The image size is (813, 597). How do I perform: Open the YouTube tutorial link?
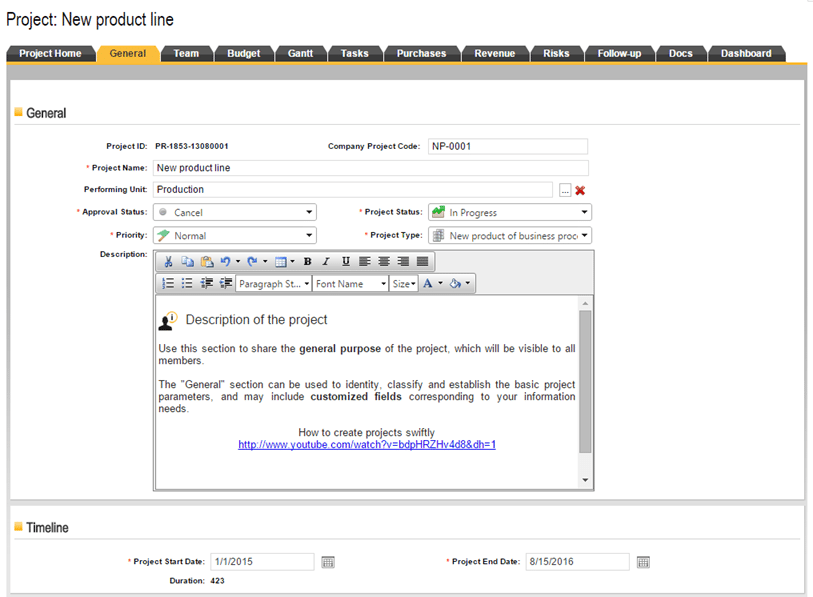(366, 445)
